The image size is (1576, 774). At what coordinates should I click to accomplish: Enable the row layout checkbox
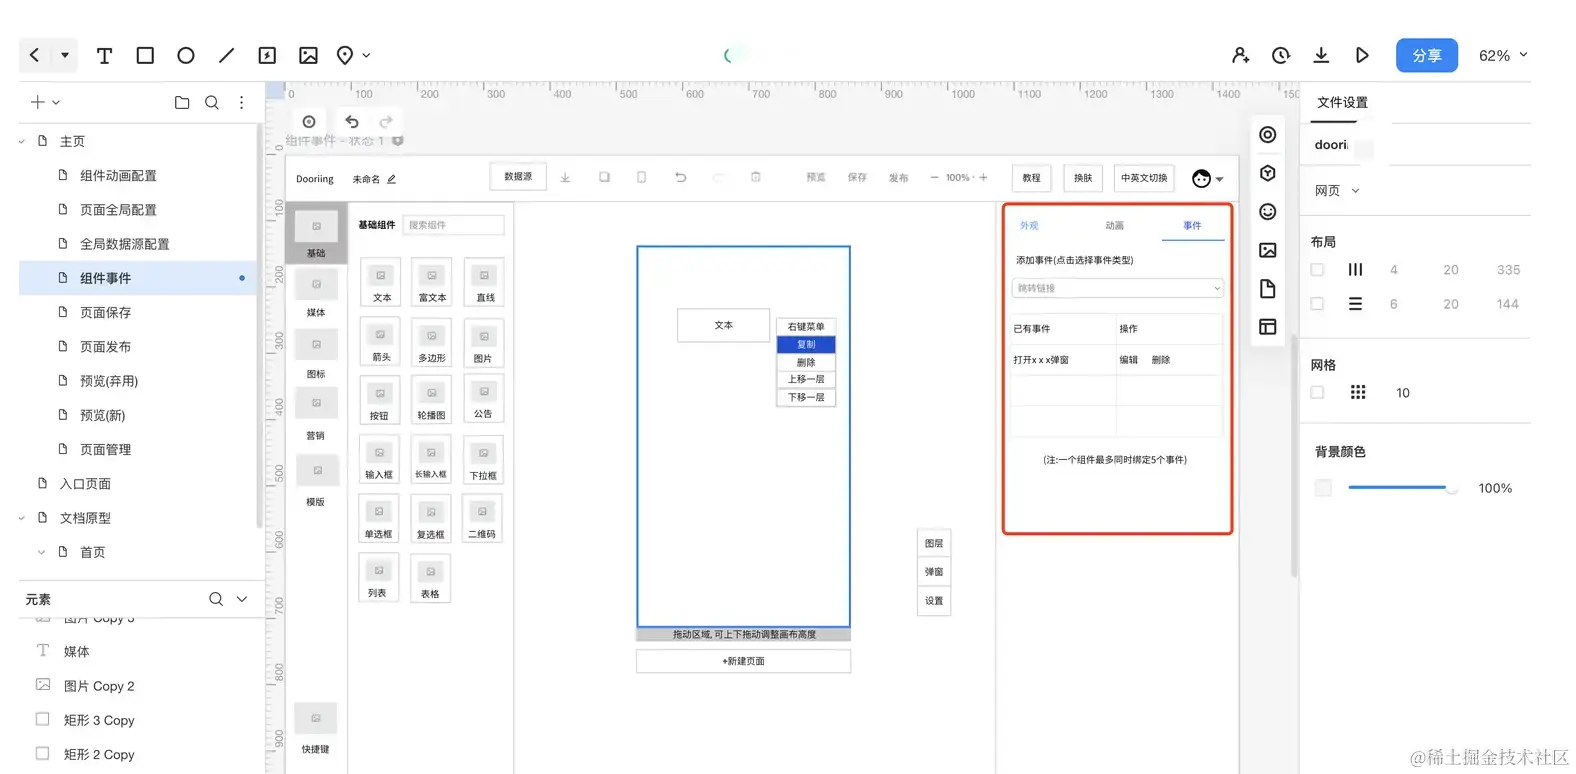[x=1317, y=304]
